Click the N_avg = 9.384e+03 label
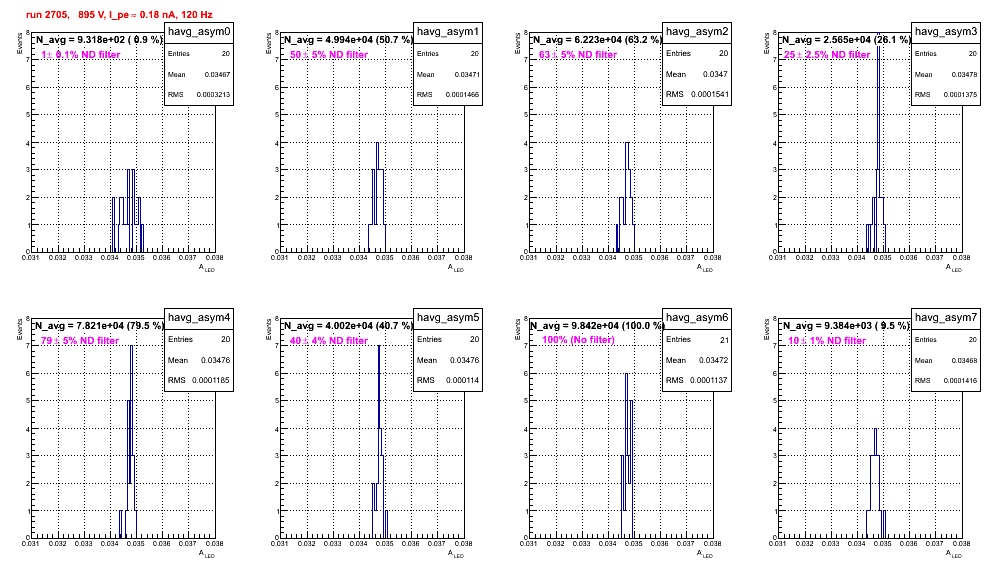 pos(847,325)
